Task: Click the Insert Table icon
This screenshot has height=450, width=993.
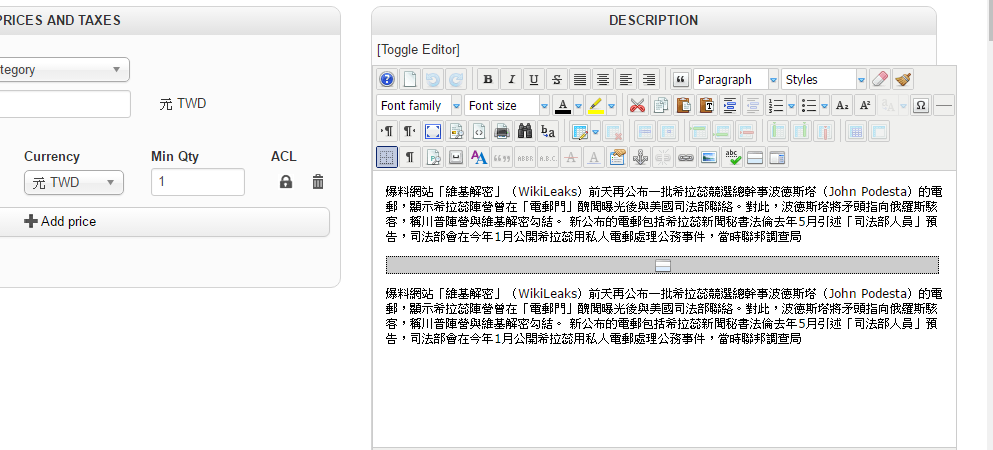Action: pos(579,131)
